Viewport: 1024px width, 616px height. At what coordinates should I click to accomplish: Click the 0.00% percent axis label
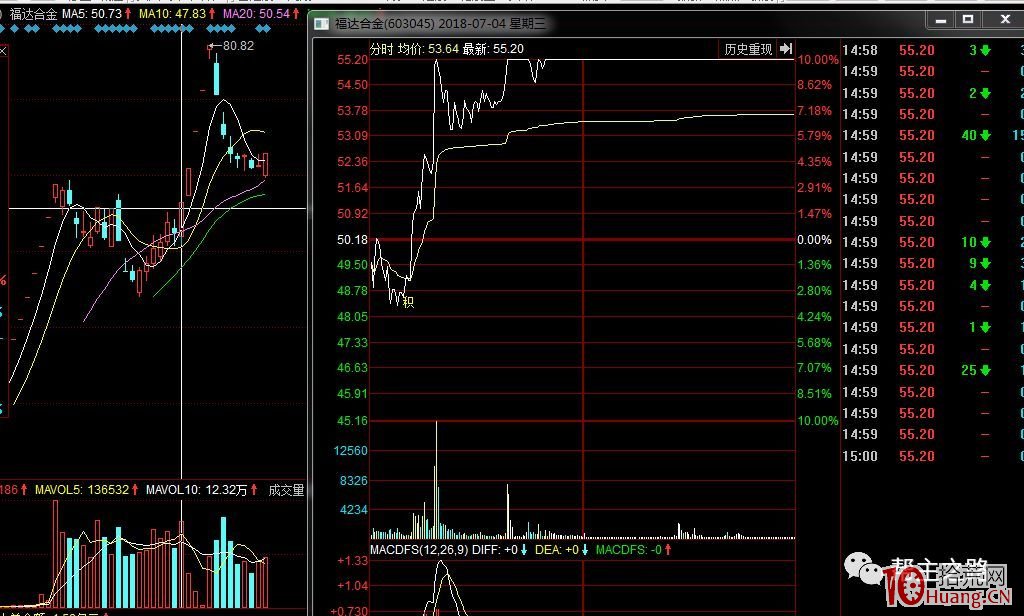tap(814, 240)
